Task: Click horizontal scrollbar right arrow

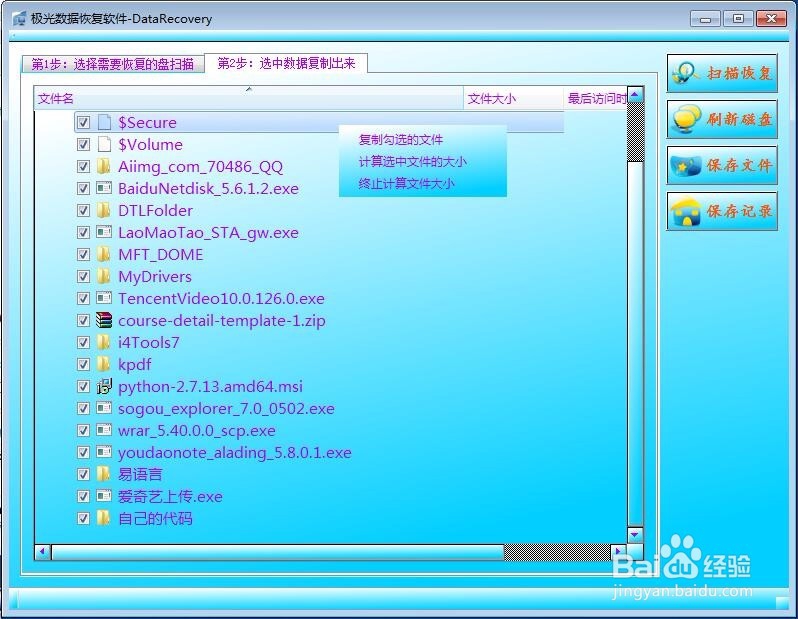Action: click(618, 551)
